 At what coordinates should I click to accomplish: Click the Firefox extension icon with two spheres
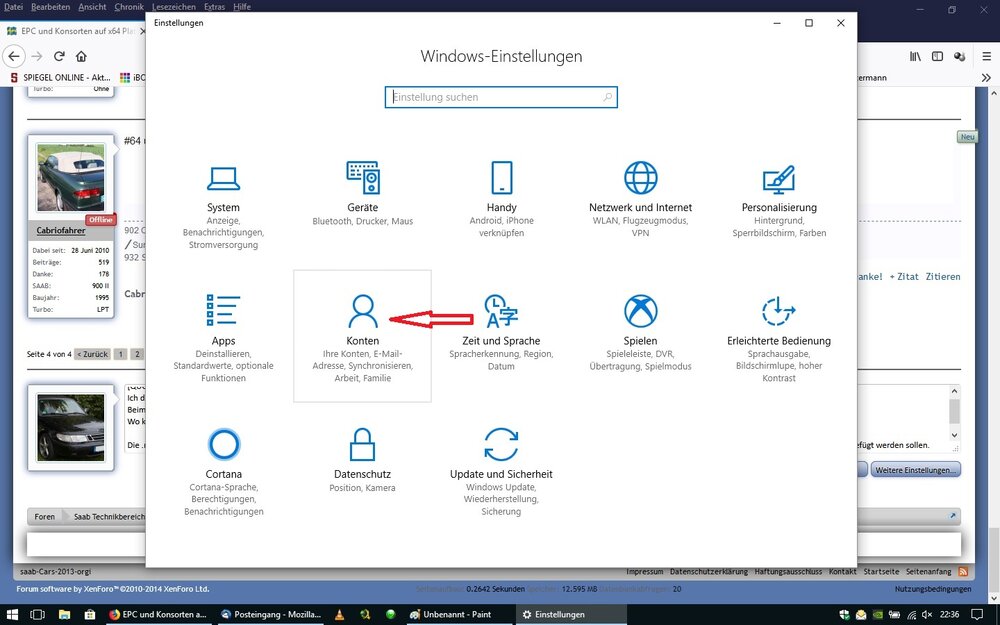pyautogui.click(x=959, y=56)
